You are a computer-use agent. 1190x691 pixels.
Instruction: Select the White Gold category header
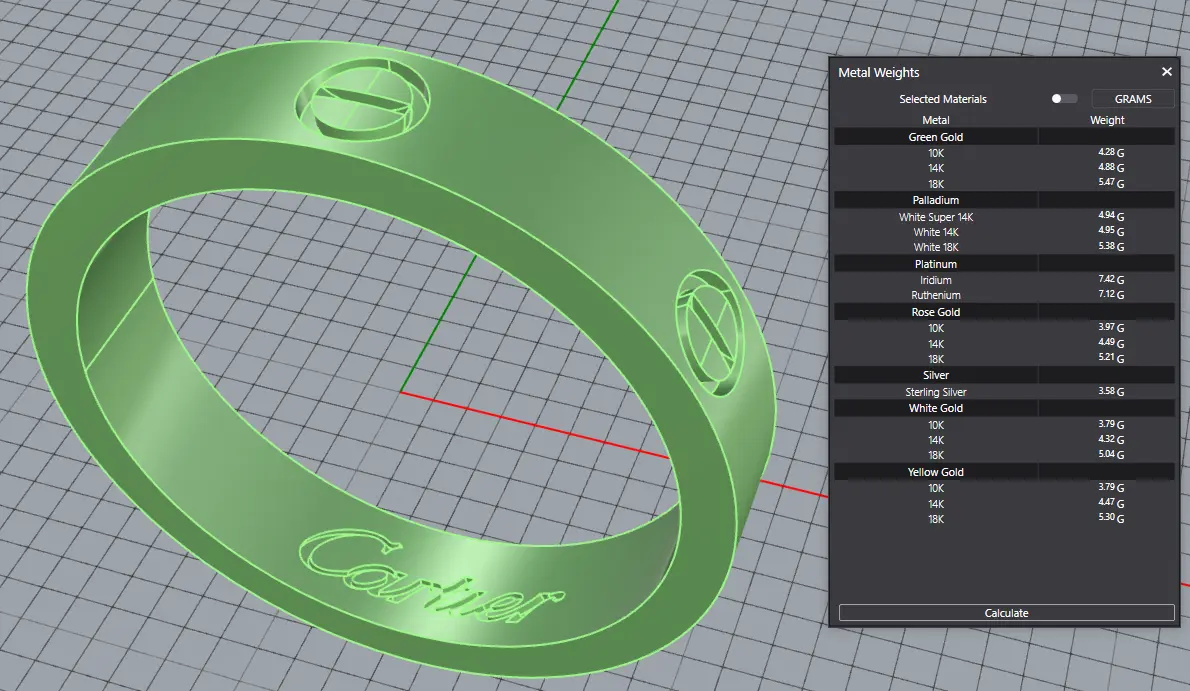(x=935, y=408)
